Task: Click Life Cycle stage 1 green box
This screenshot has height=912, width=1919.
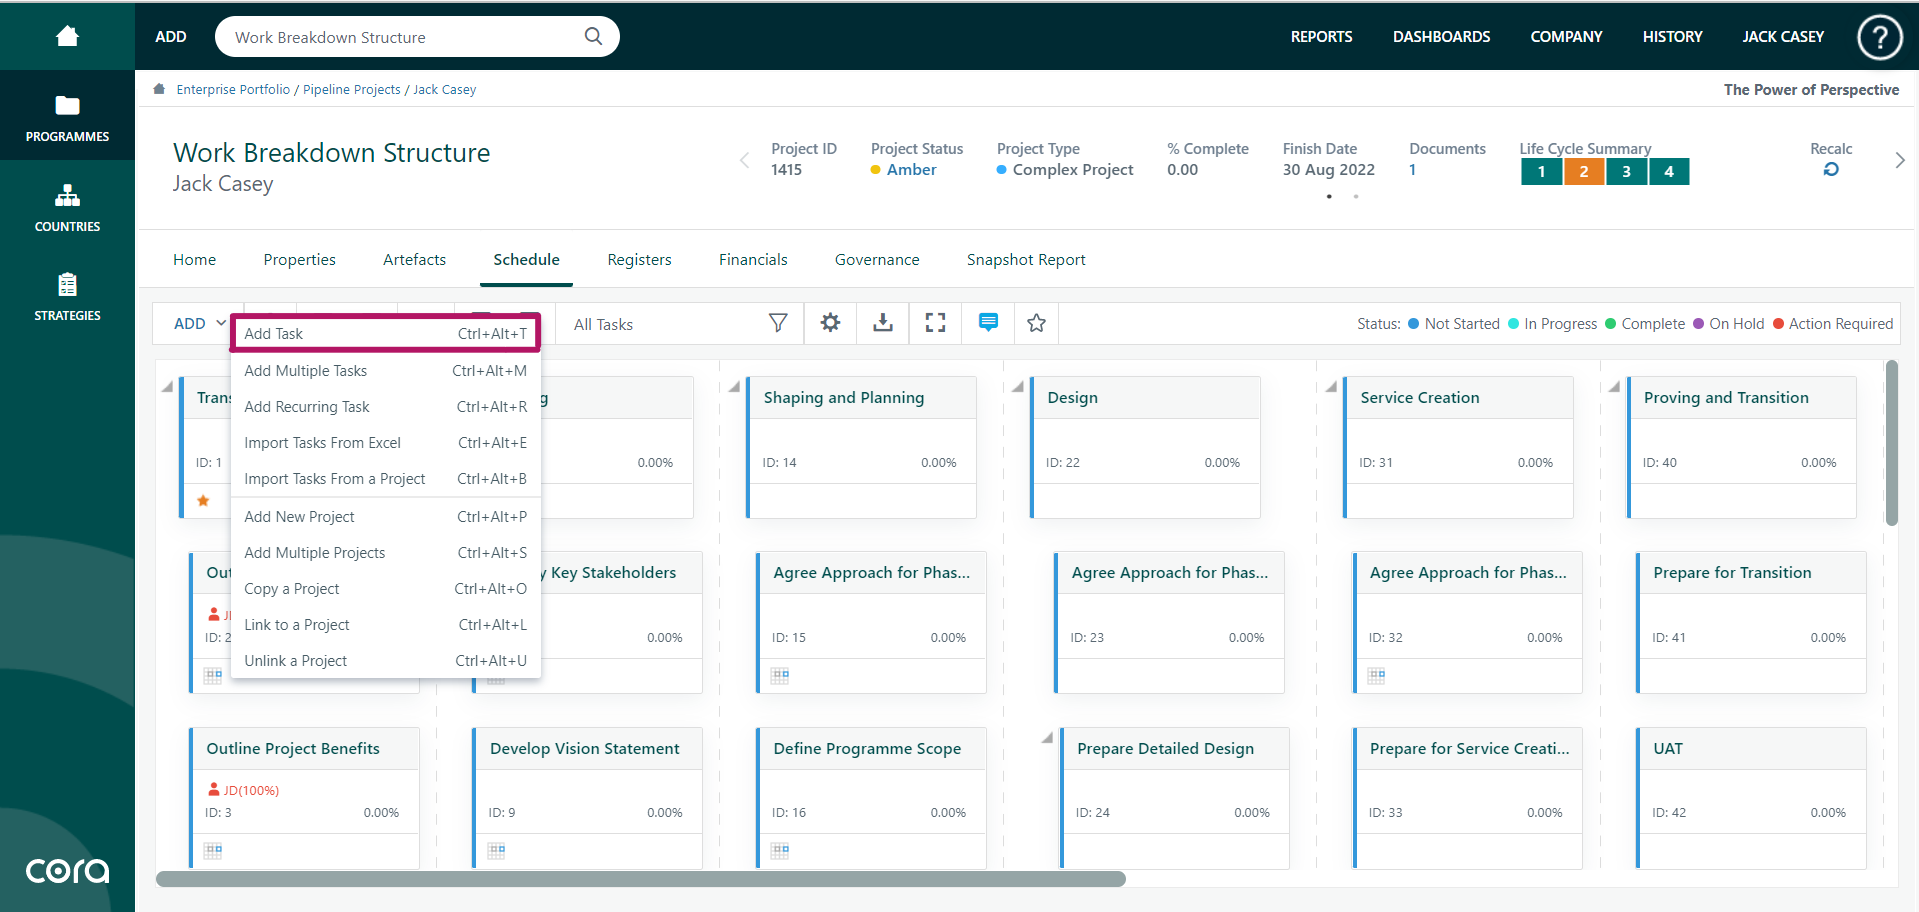Action: click(1542, 171)
